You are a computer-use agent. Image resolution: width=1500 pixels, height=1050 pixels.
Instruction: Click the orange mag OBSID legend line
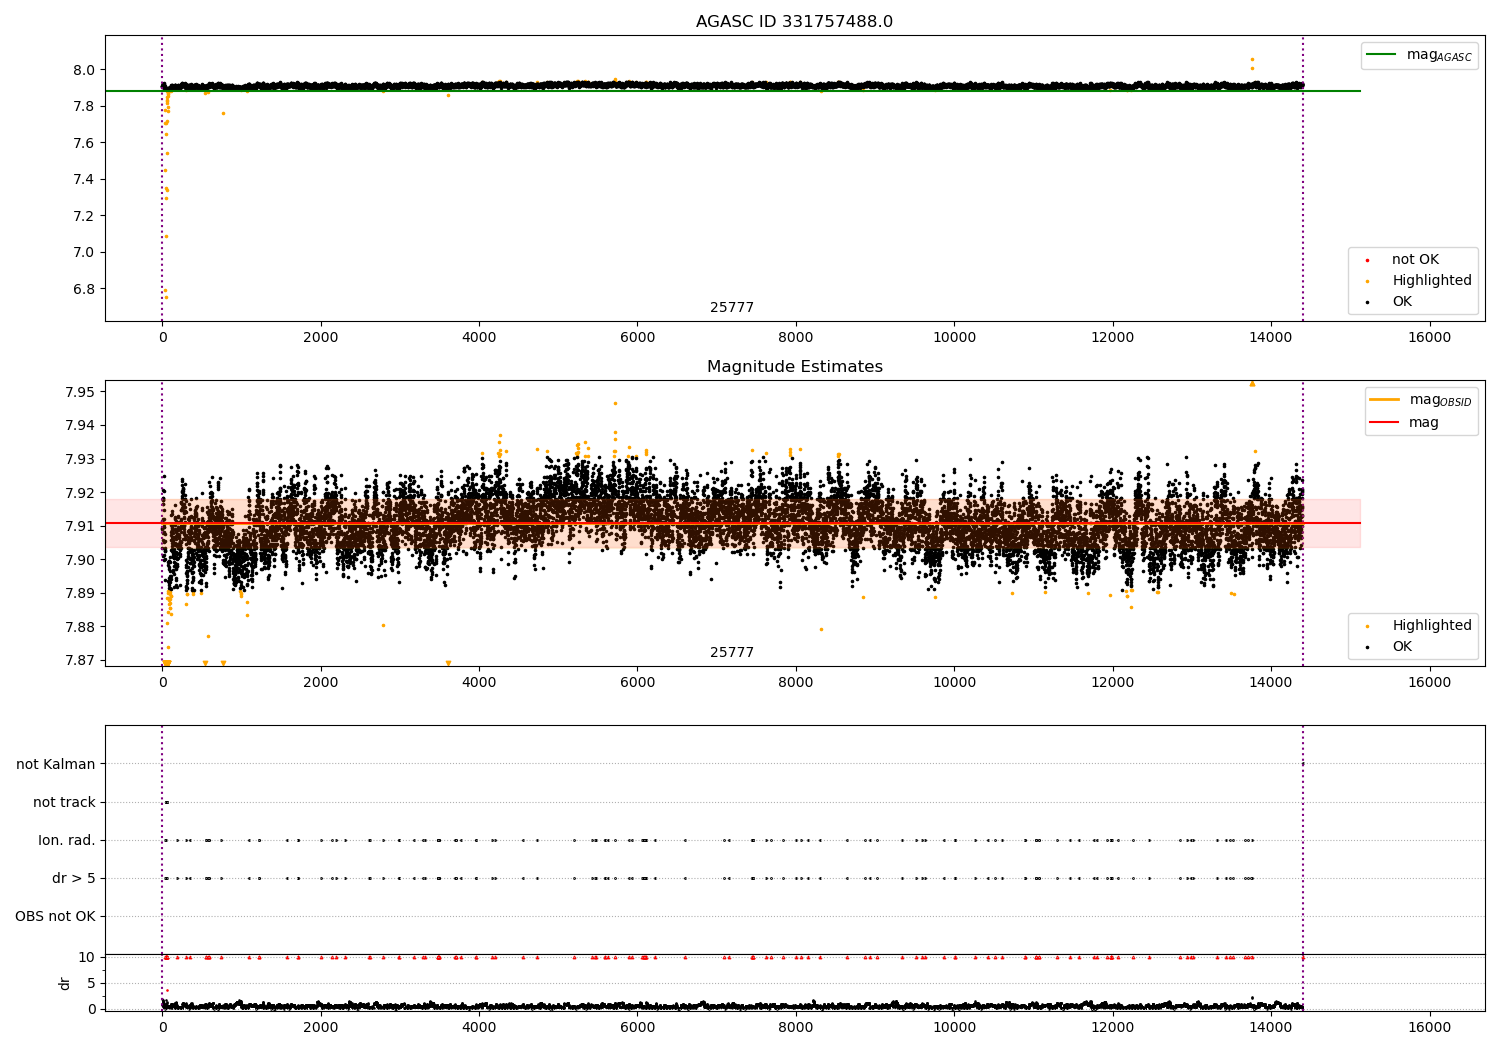pos(1385,400)
